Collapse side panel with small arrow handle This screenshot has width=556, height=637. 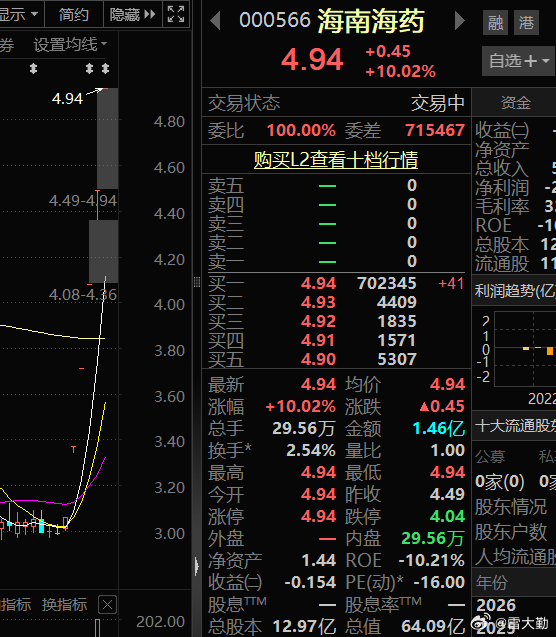pos(197,567)
